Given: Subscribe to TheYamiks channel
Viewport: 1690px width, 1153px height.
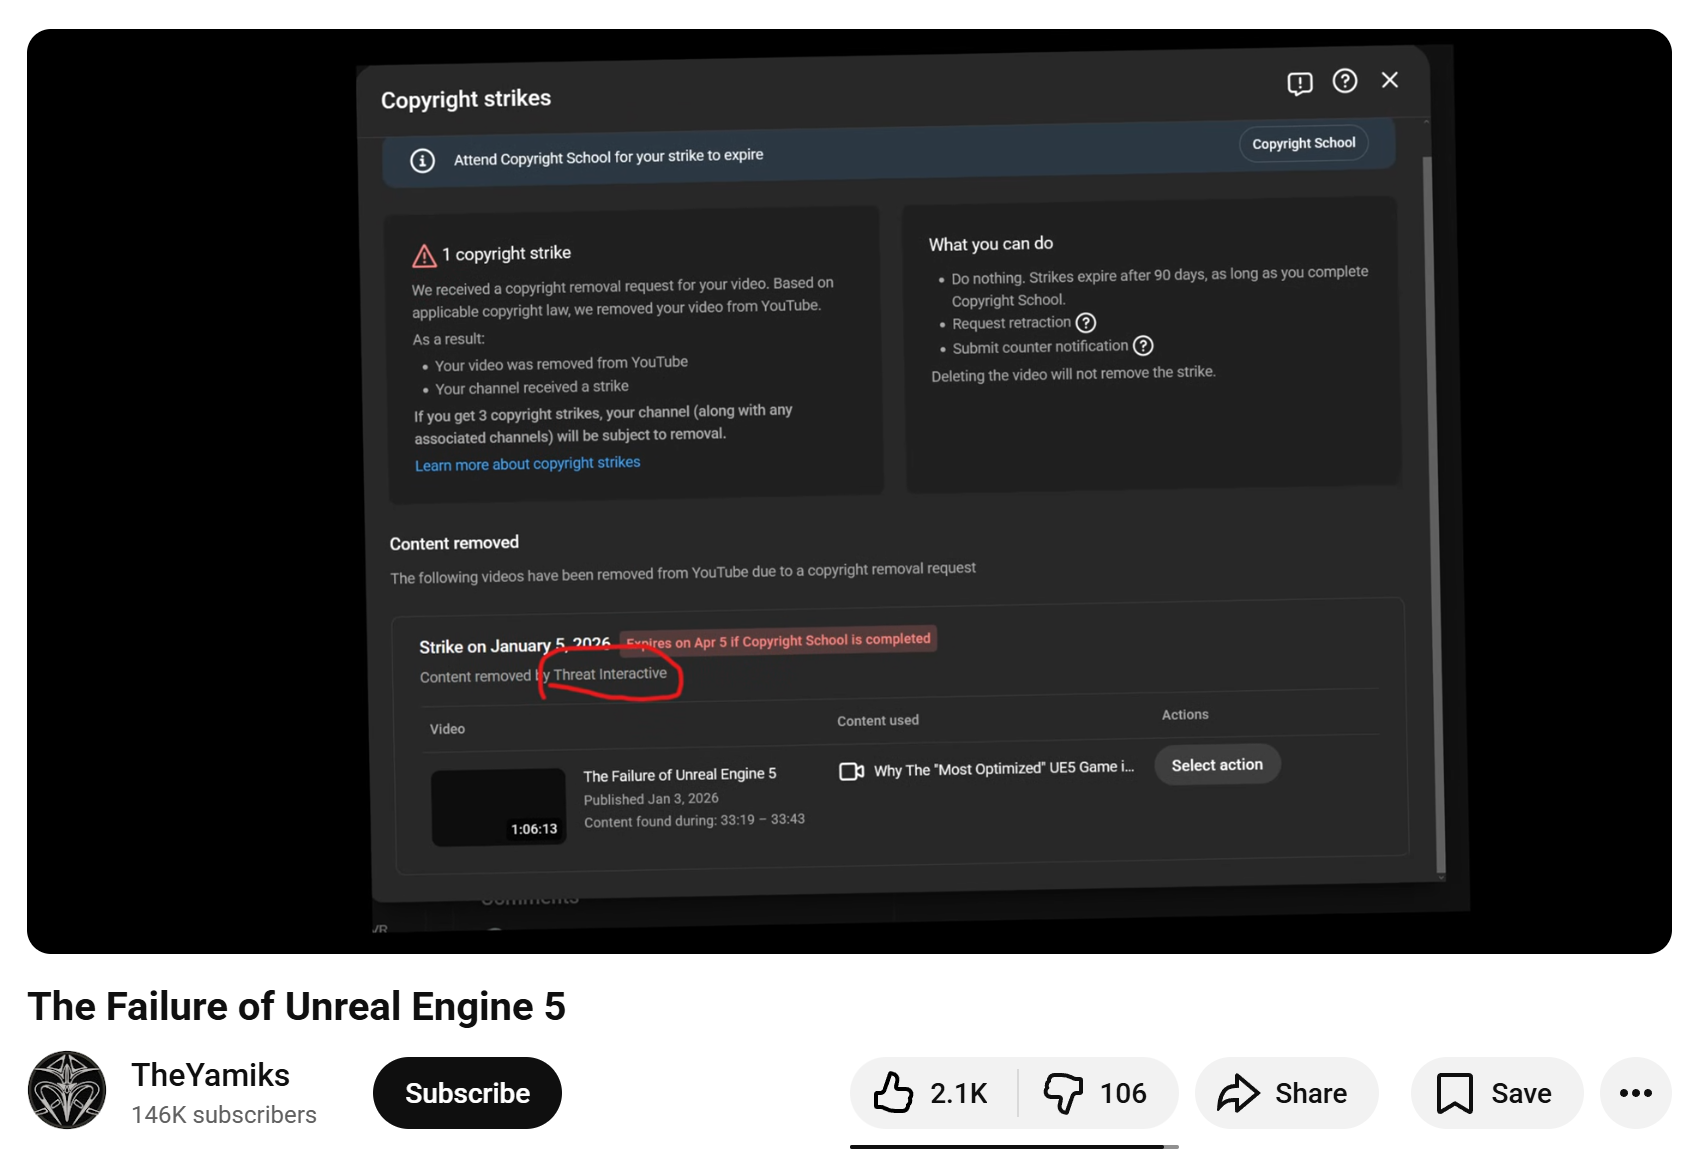Looking at the screenshot, I should click(x=467, y=1093).
